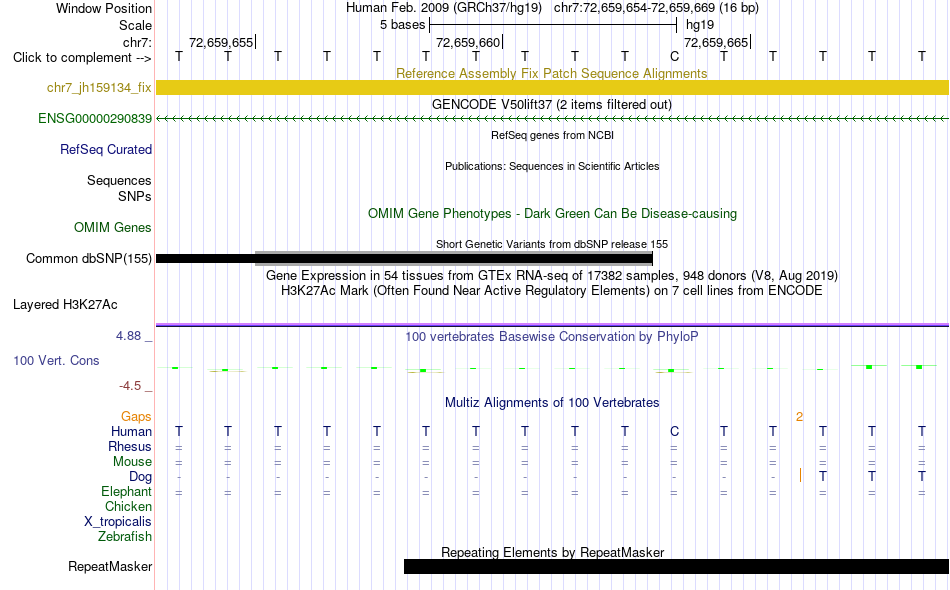The image size is (950, 590).
Task: Click Multiz Alignments of 100 Vertebrates title
Action: coord(552,403)
